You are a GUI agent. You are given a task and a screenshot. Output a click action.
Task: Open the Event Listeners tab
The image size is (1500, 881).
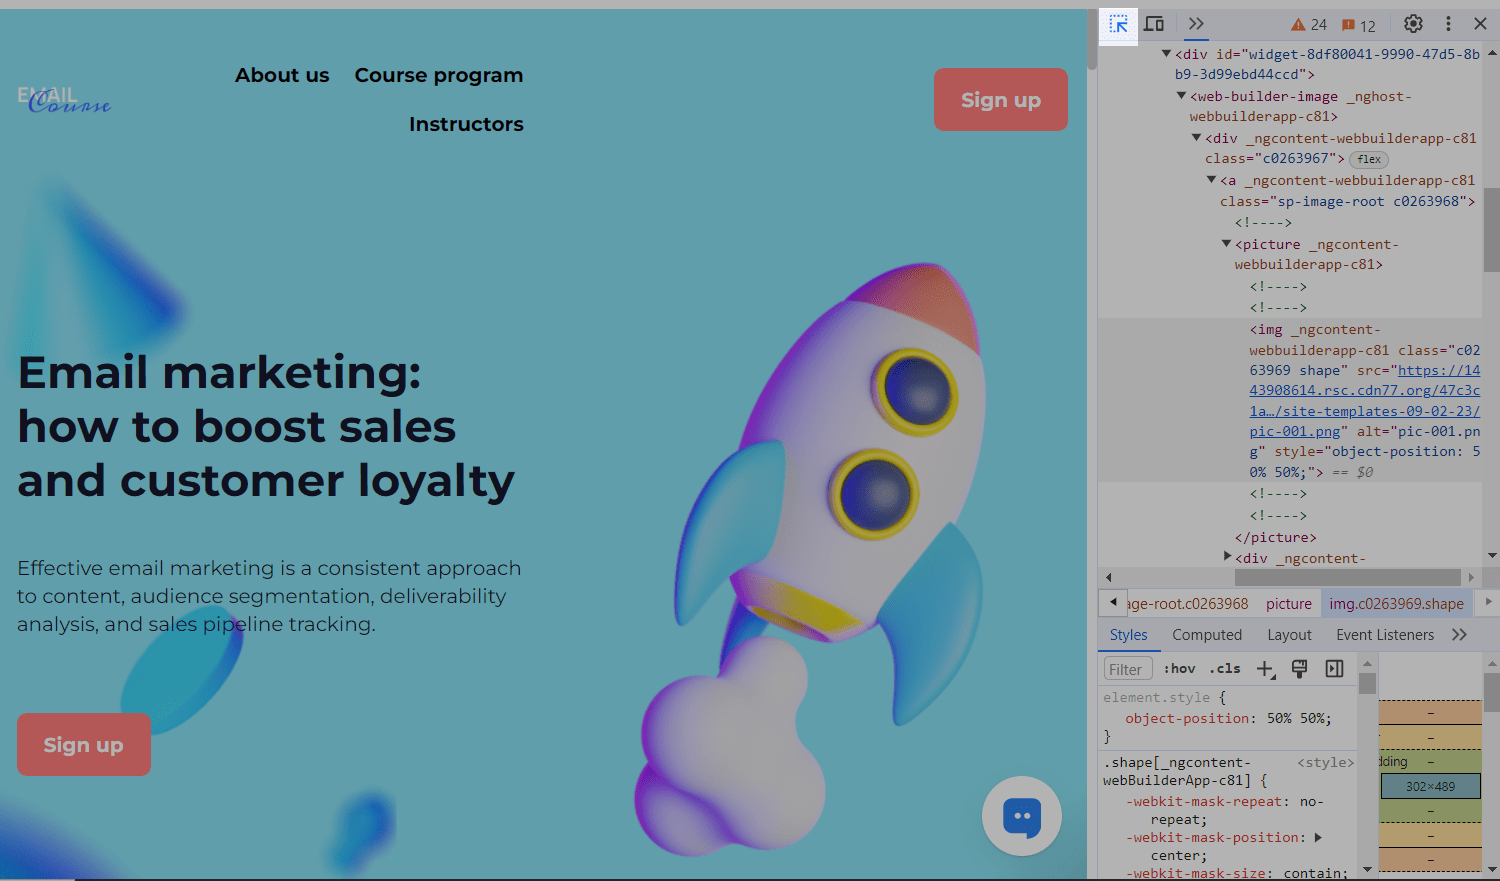click(x=1384, y=635)
